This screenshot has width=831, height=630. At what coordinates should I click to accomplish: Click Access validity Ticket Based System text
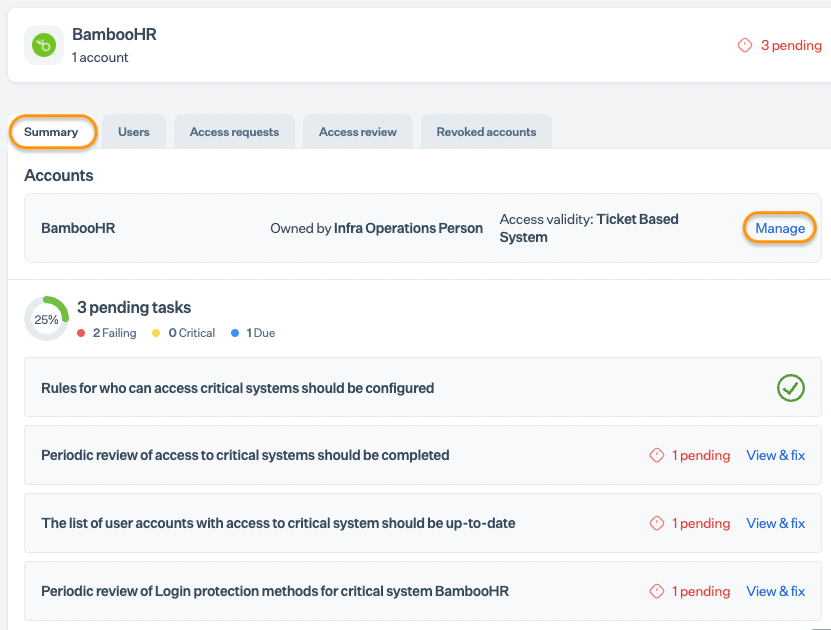tap(589, 228)
